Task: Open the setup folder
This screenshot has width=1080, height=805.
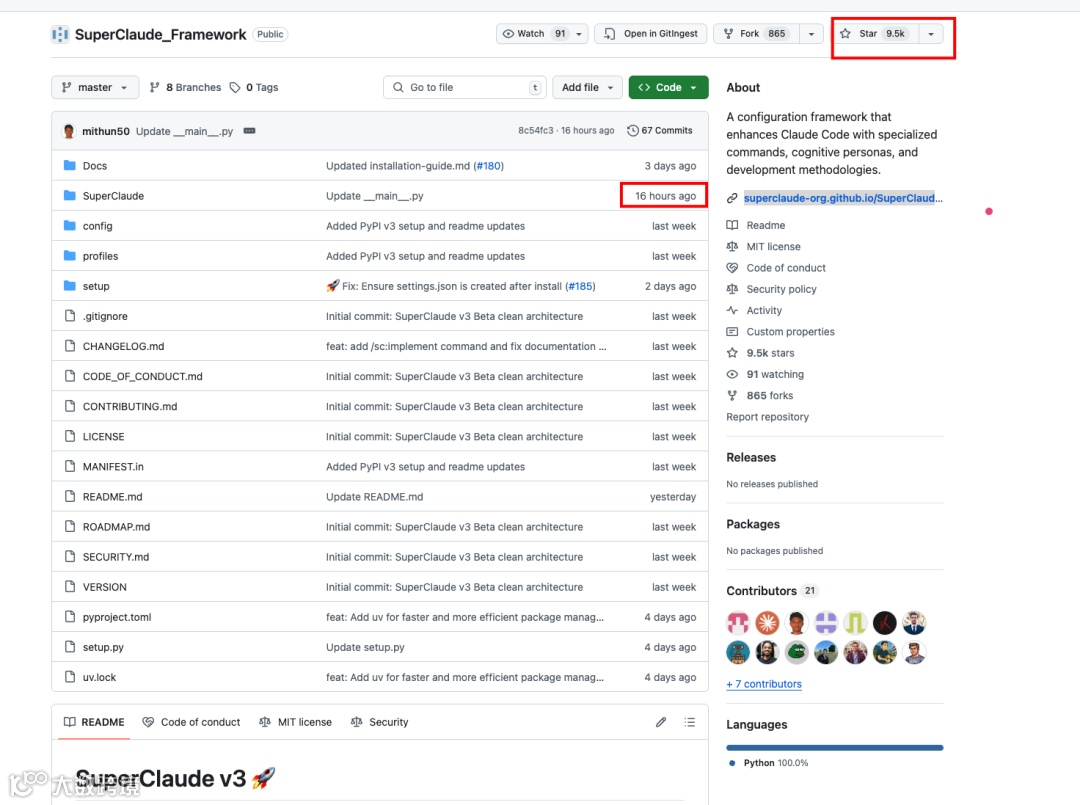Action: (96, 286)
